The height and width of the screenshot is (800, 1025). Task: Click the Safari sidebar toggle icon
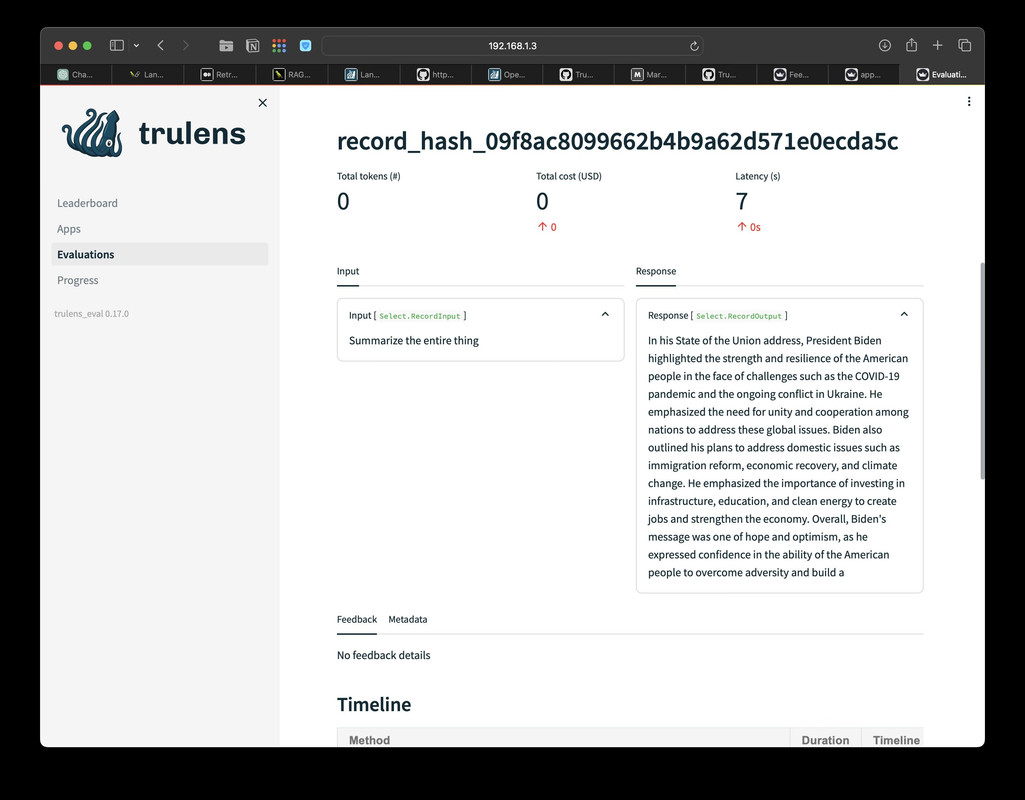point(116,45)
